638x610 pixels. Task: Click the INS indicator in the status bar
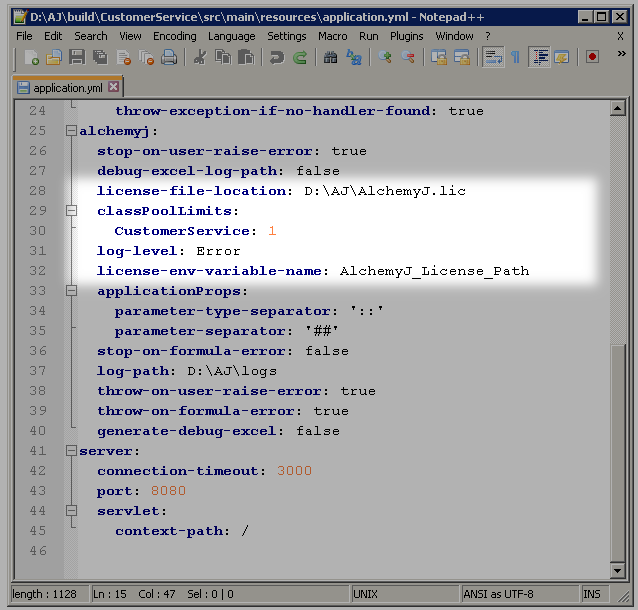(592, 594)
